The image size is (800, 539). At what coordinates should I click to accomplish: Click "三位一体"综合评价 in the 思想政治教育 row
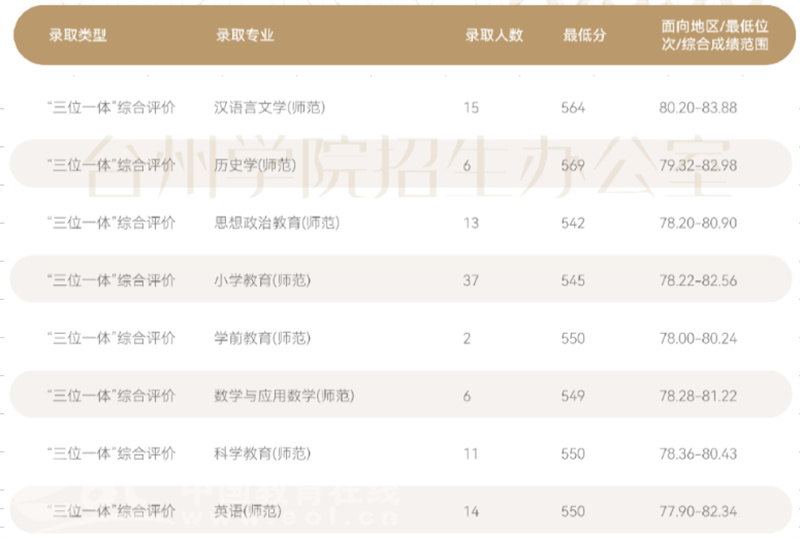pyautogui.click(x=111, y=223)
